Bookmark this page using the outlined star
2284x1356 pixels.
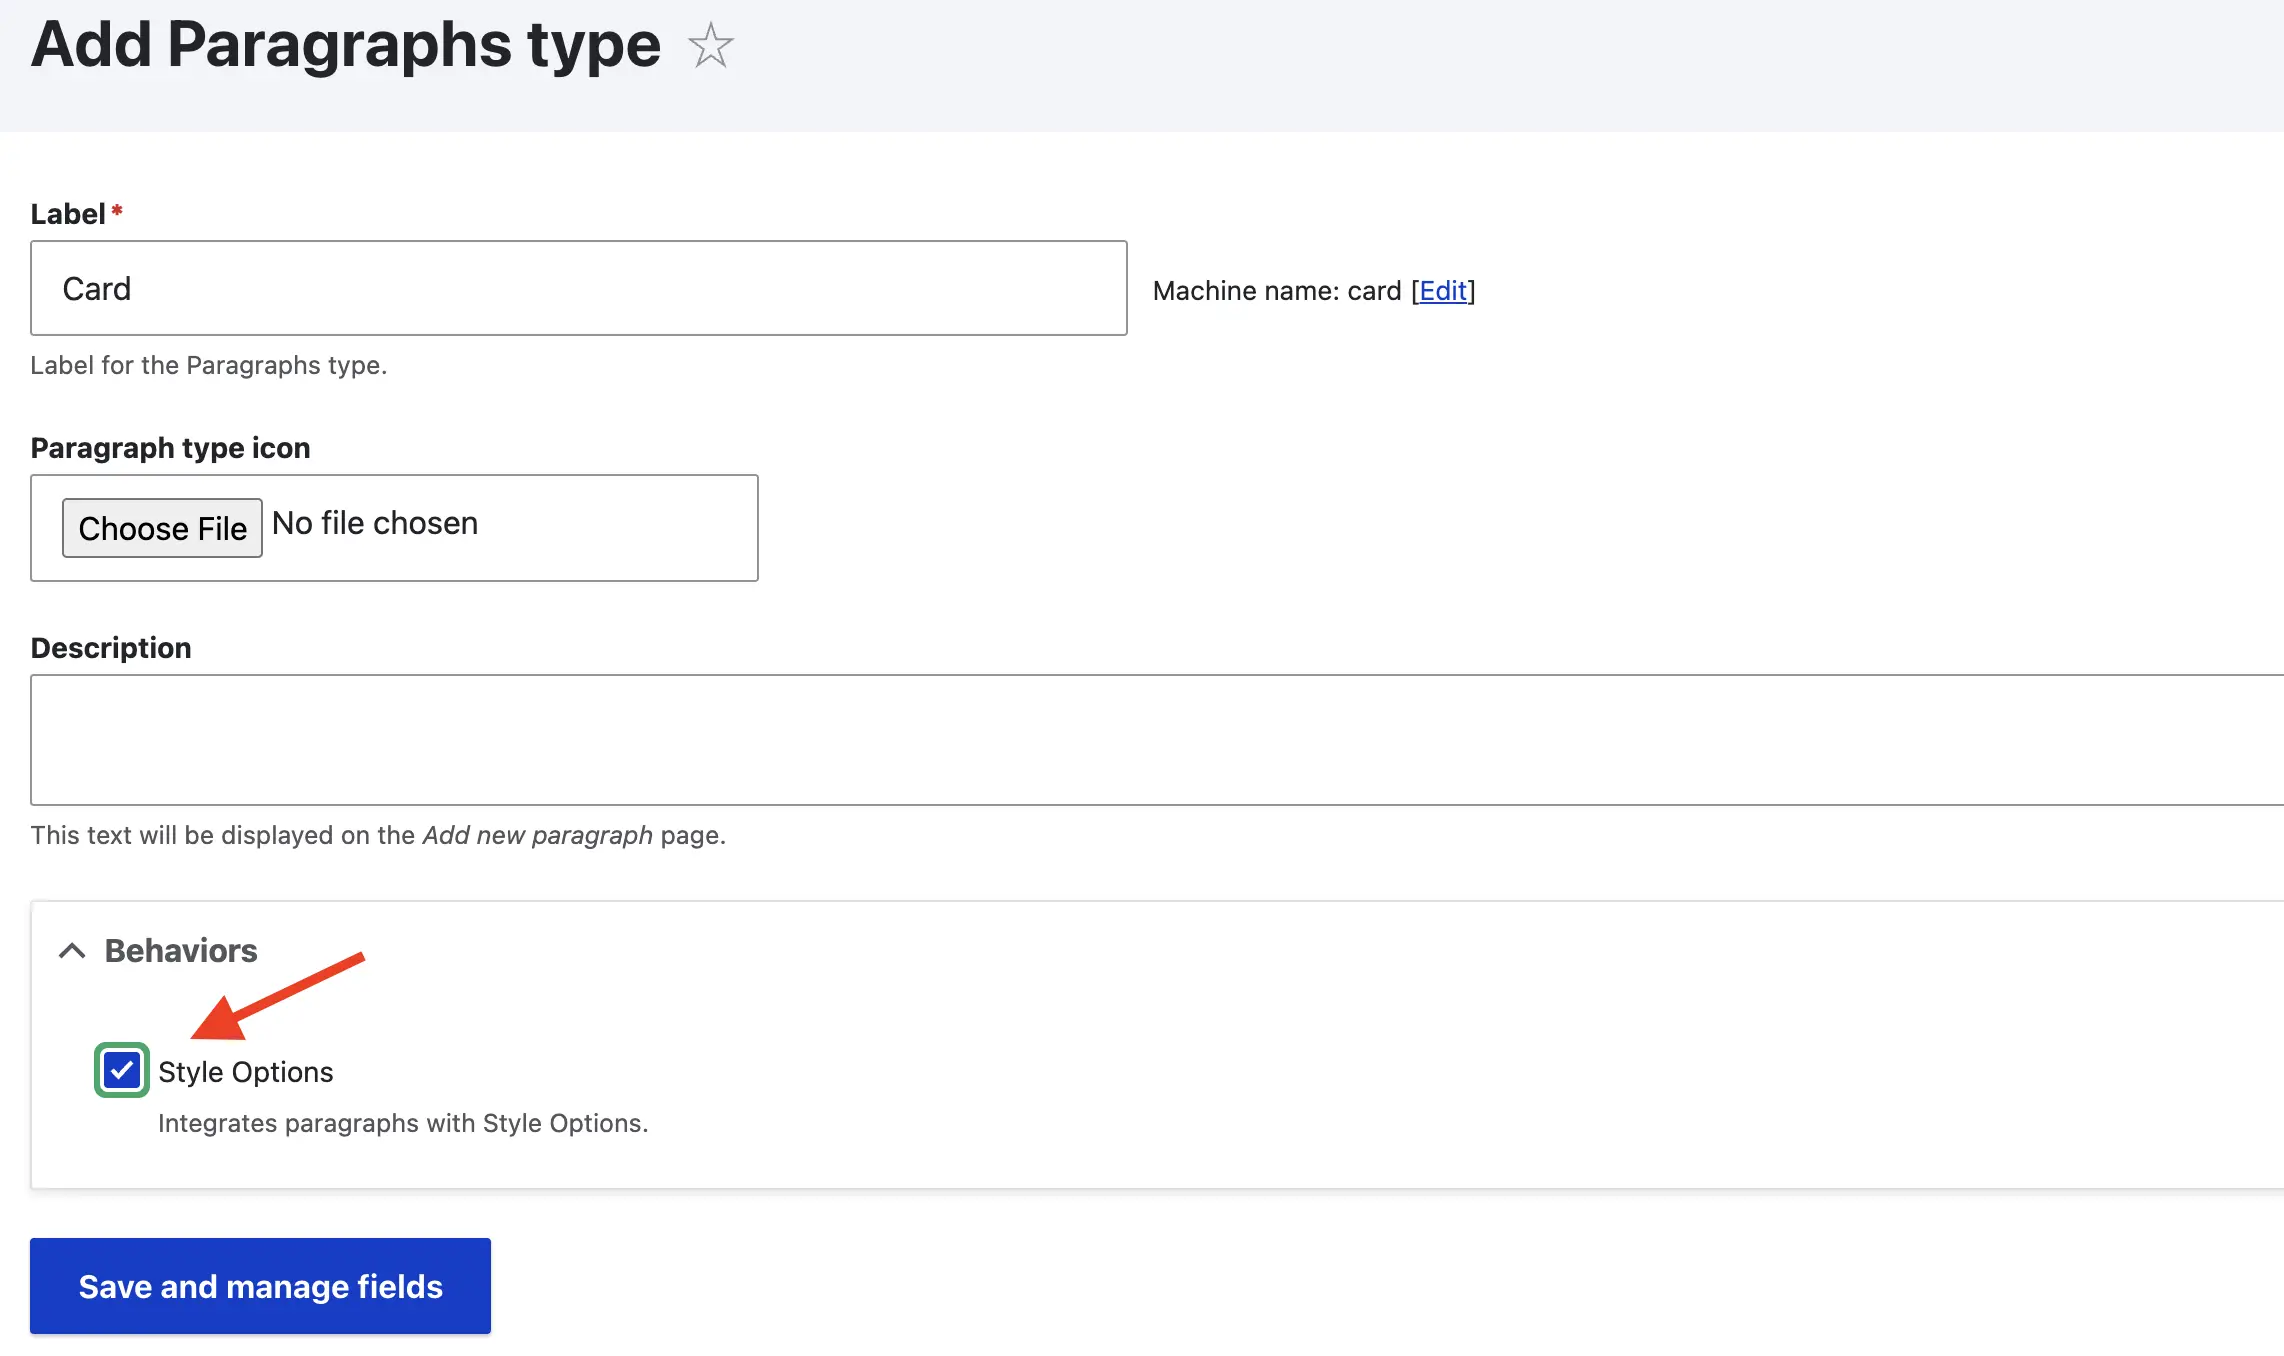[711, 45]
